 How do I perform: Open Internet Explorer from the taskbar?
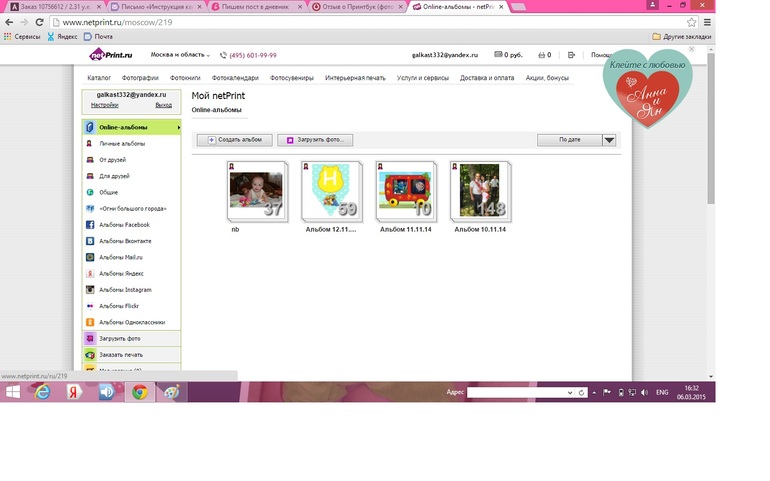coord(43,392)
